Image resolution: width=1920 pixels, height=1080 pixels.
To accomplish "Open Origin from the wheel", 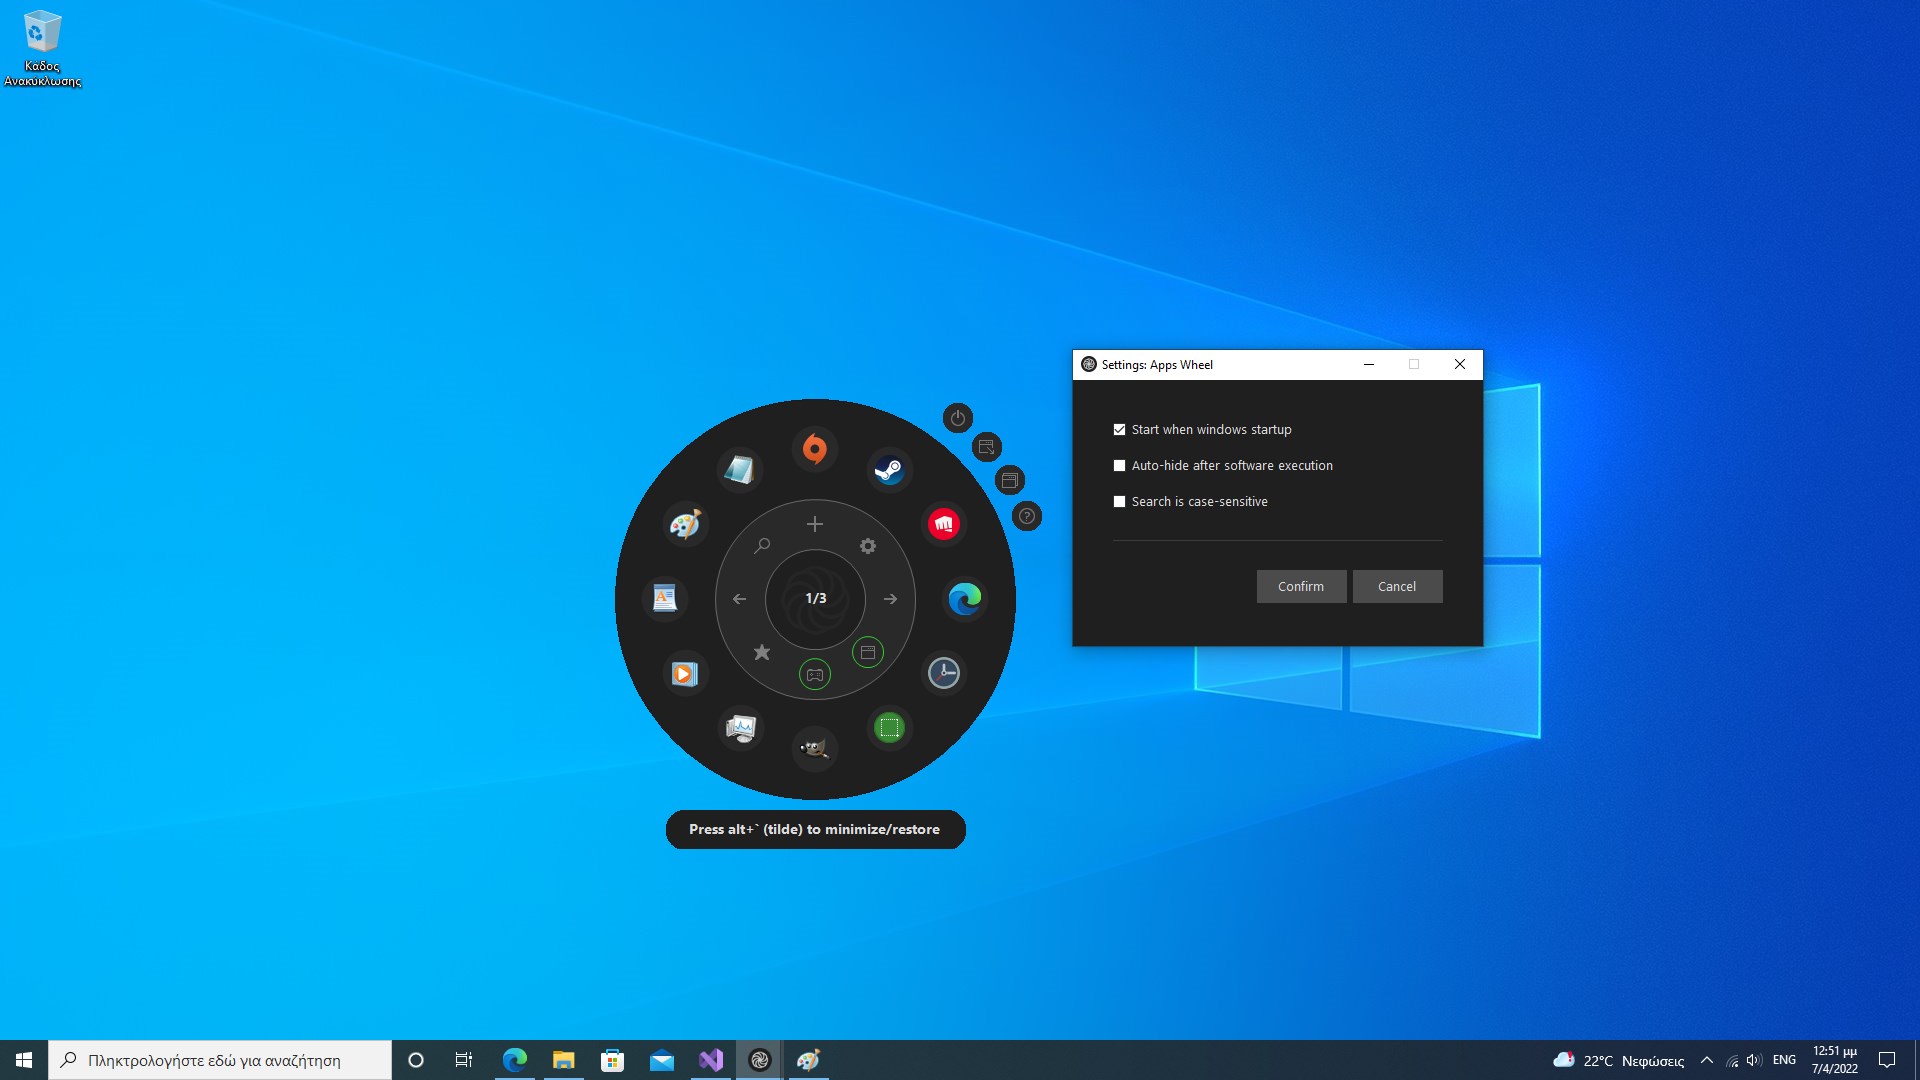I will point(815,448).
